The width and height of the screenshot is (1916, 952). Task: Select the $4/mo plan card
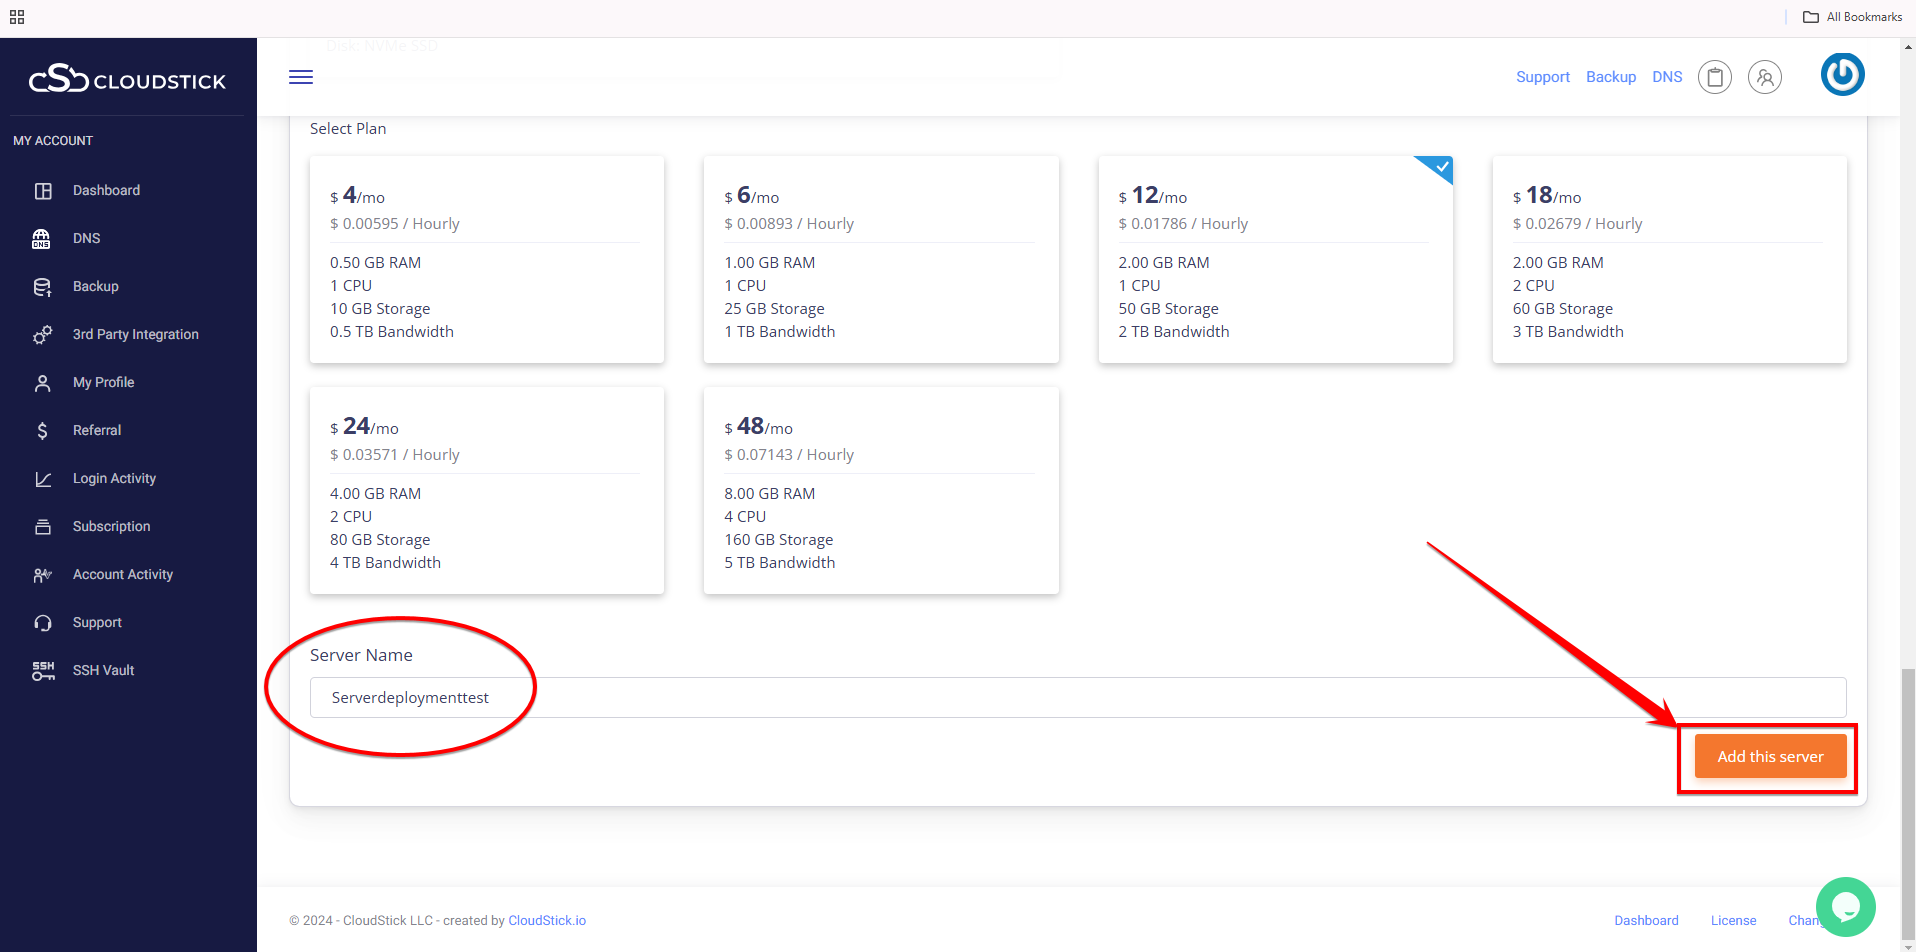[487, 260]
